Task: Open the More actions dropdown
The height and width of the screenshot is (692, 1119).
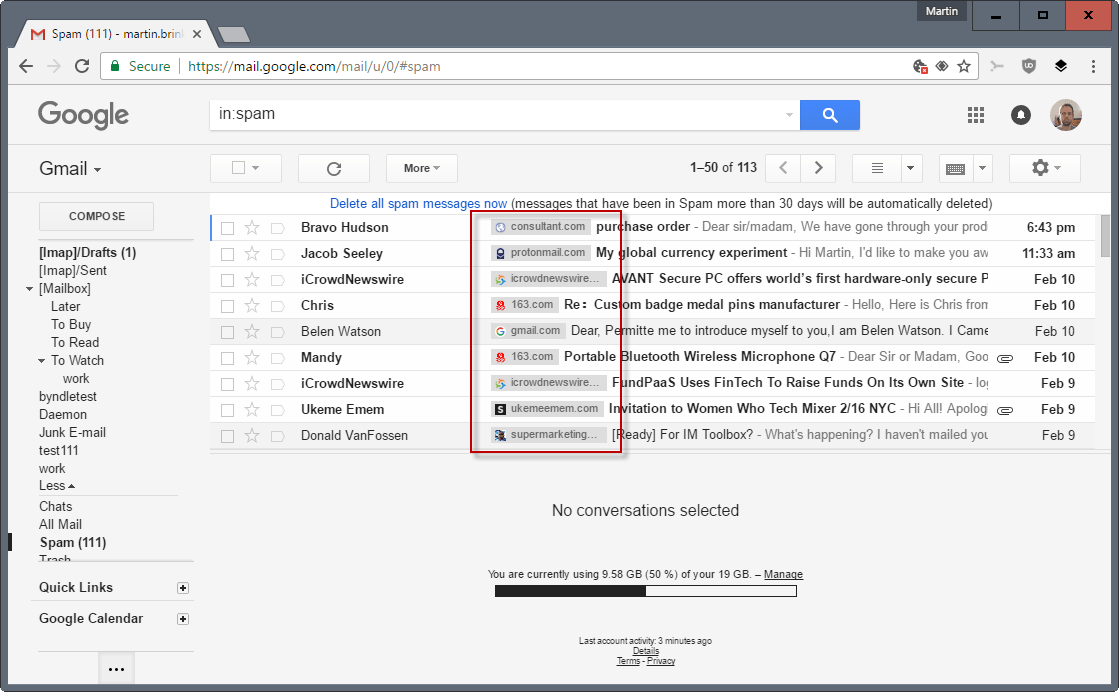Action: point(422,168)
